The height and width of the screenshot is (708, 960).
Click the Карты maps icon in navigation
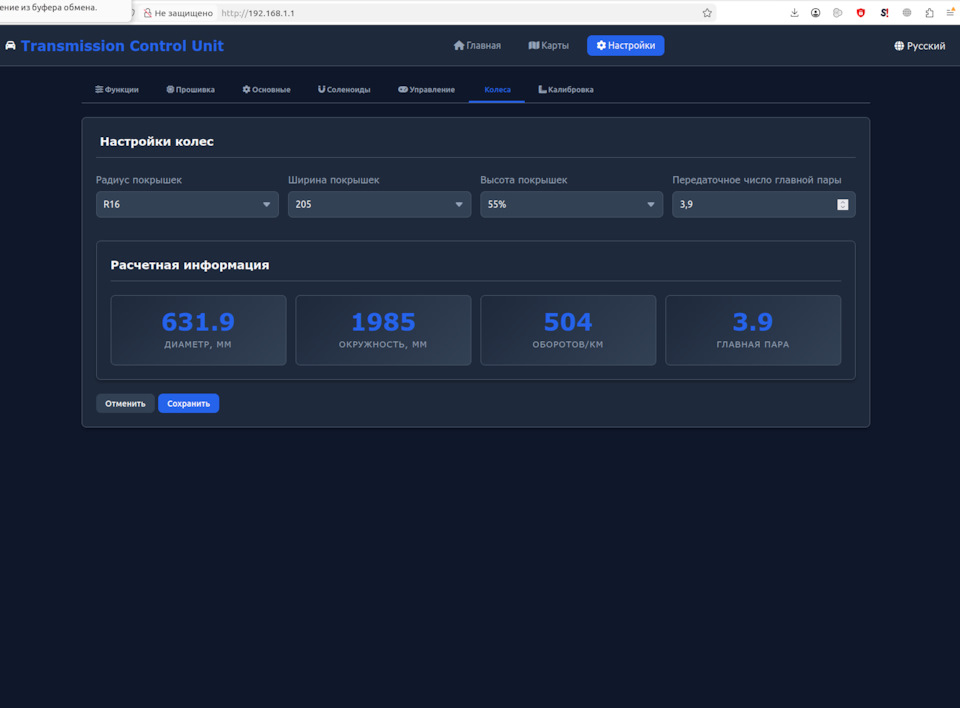[x=531, y=45]
